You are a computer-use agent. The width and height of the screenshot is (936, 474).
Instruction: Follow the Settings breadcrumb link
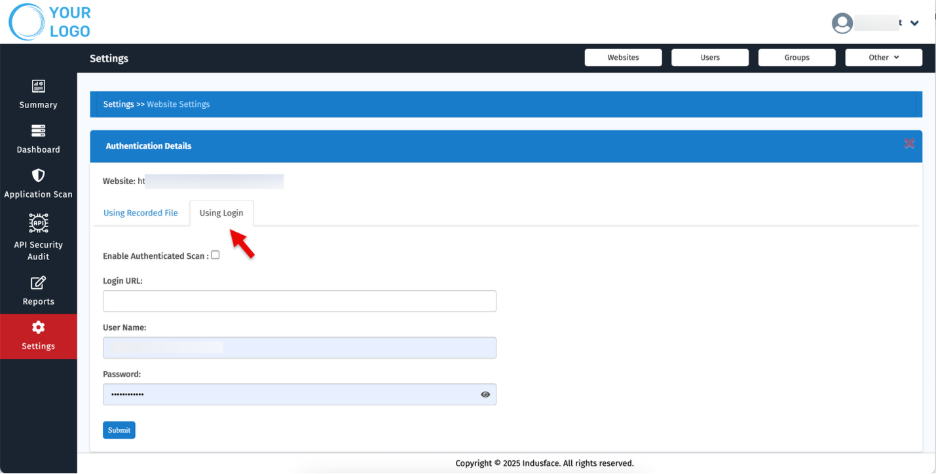point(118,104)
